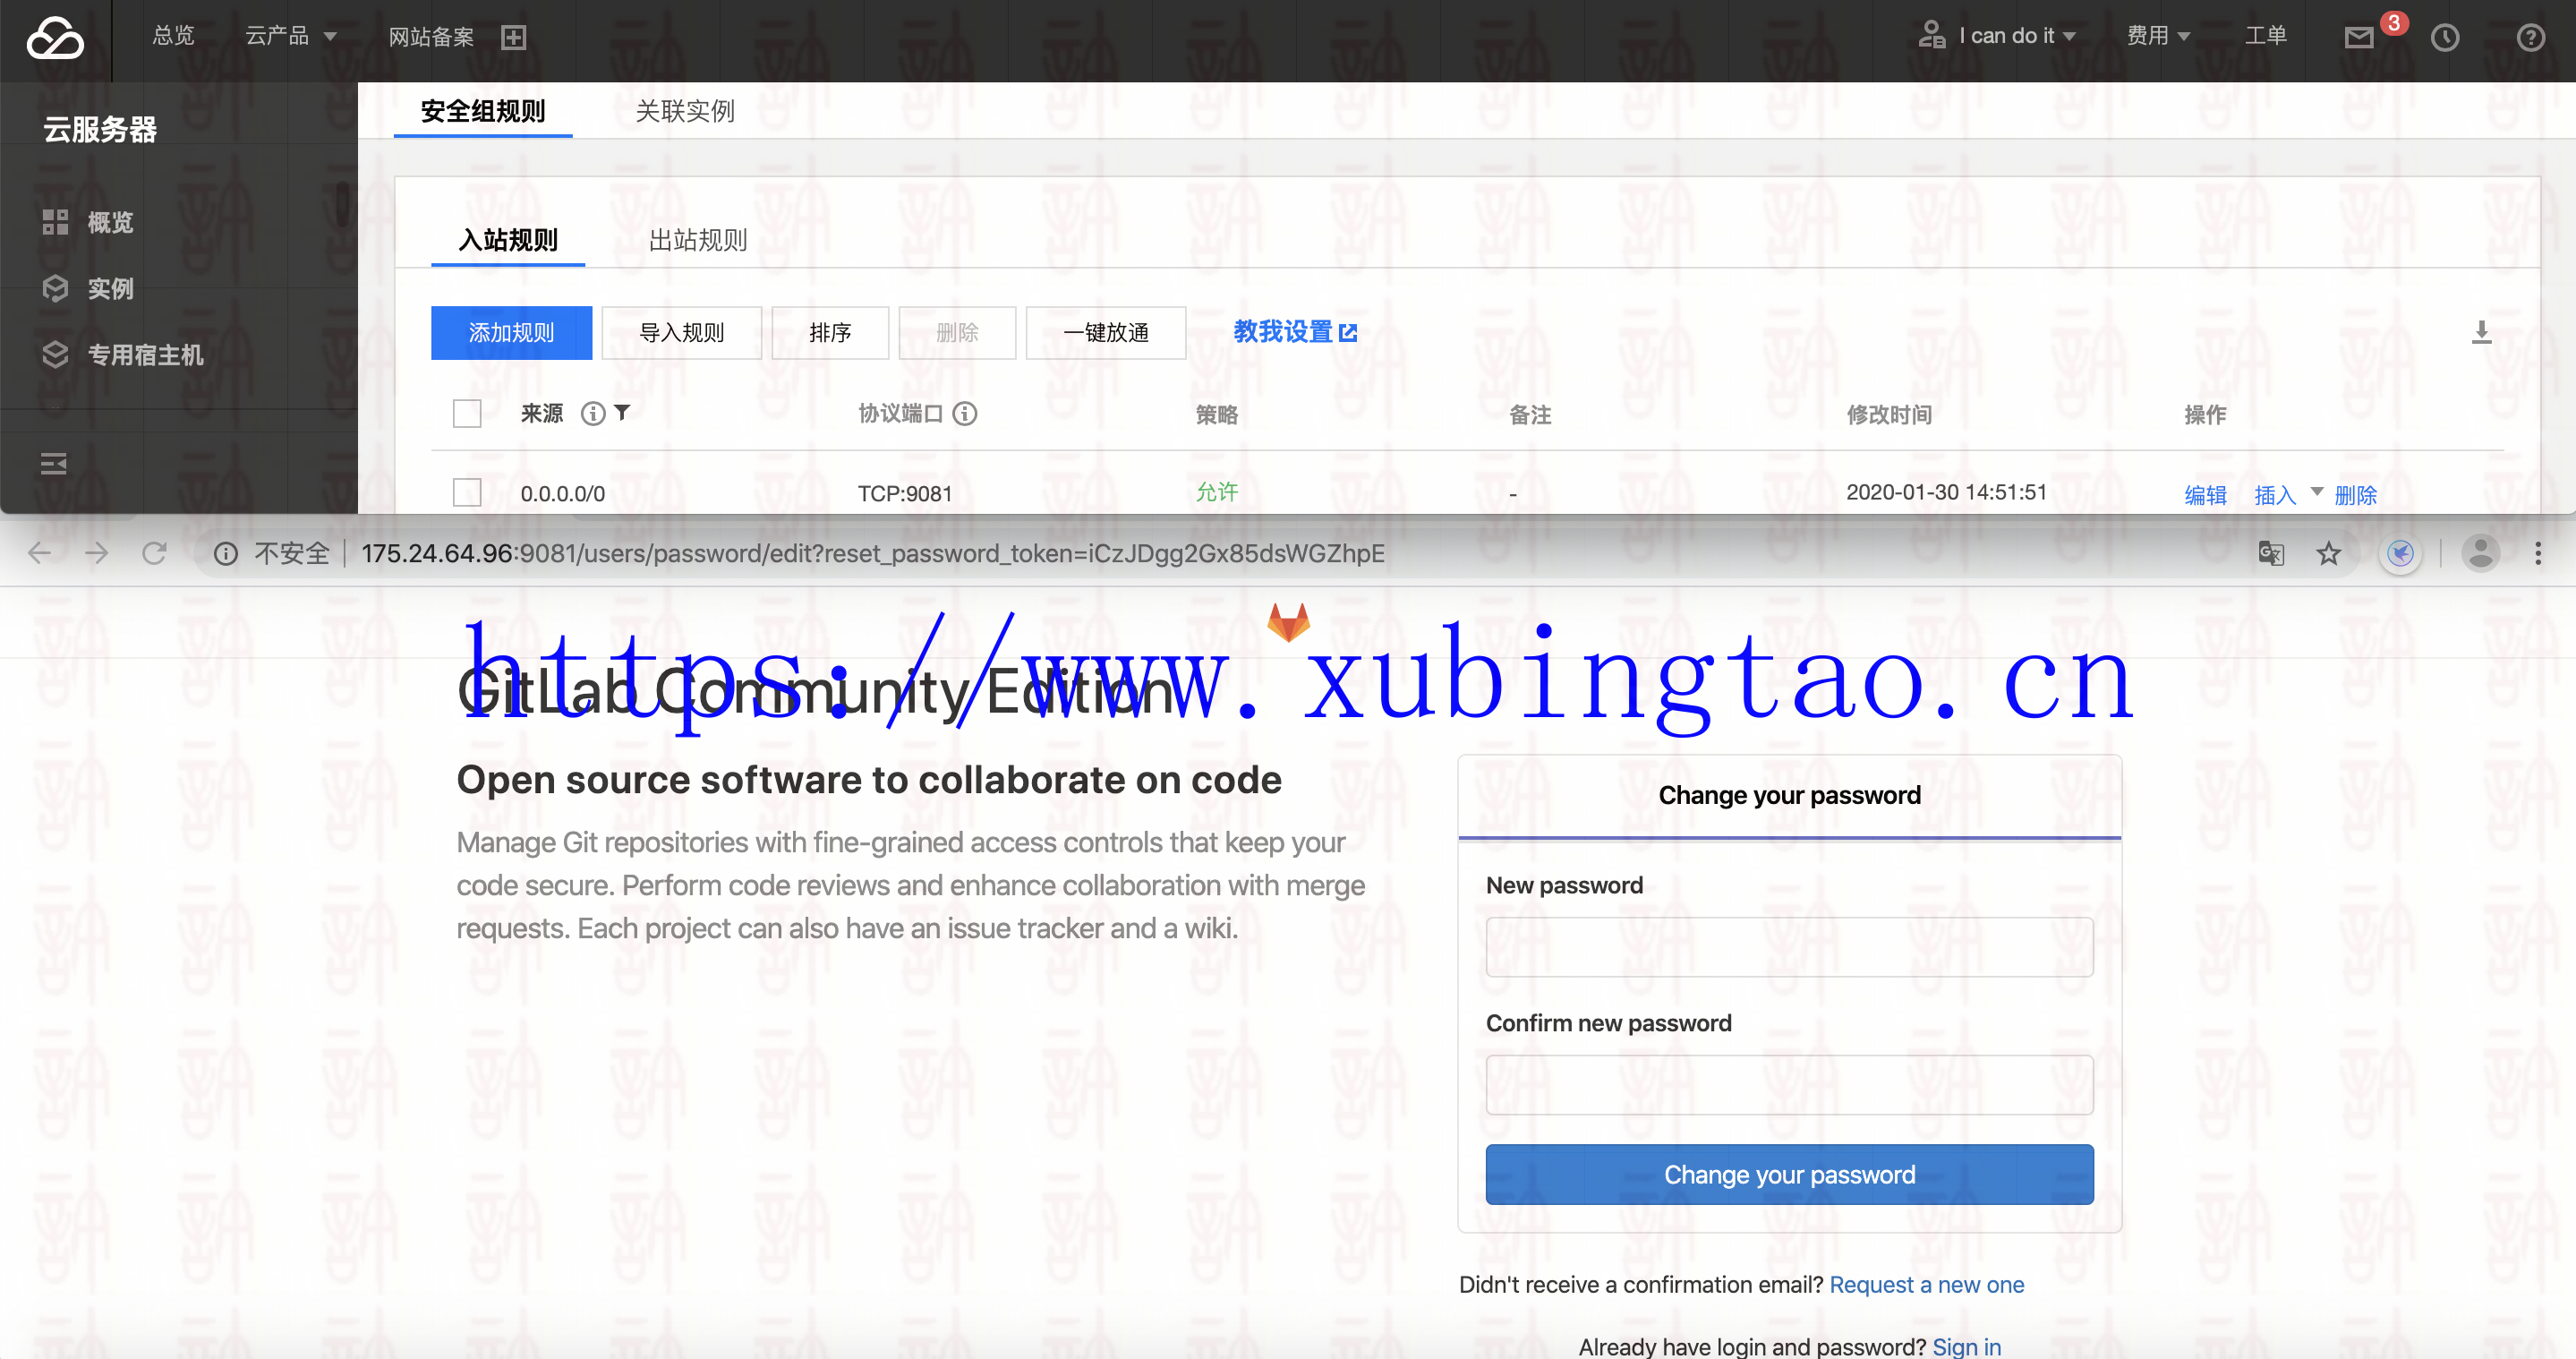Switch to the 出站规则 tab
The width and height of the screenshot is (2576, 1359).
point(698,240)
